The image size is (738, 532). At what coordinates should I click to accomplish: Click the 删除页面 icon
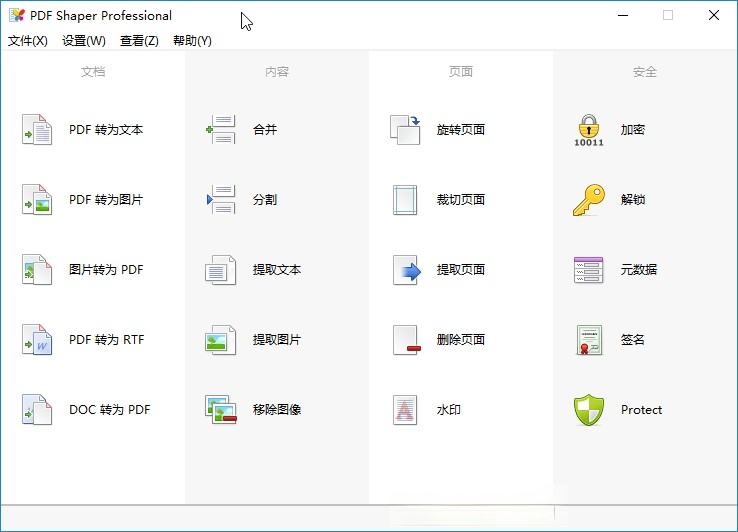click(x=406, y=339)
